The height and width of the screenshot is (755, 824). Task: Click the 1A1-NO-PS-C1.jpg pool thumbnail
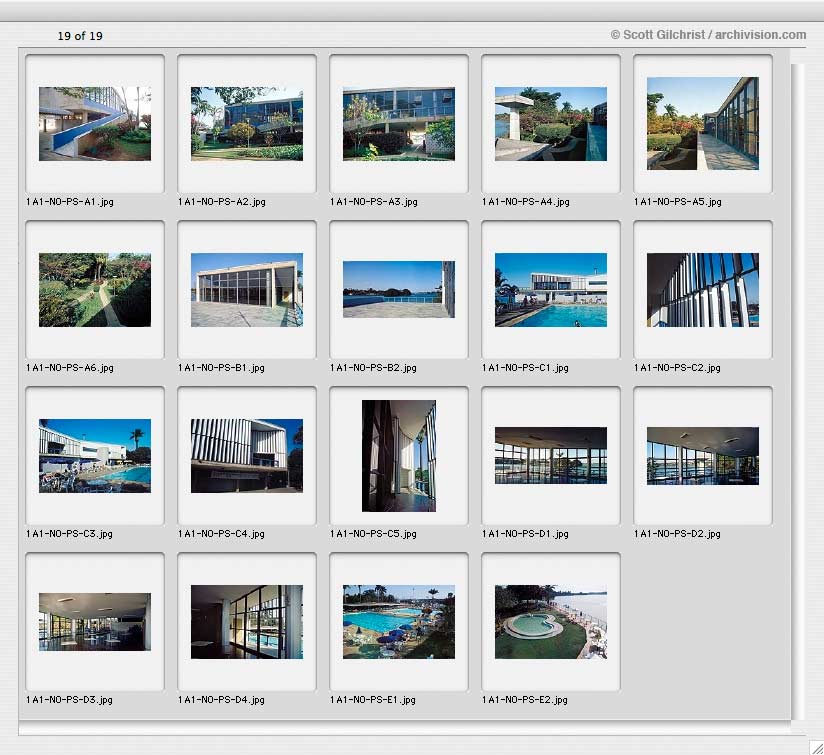551,290
